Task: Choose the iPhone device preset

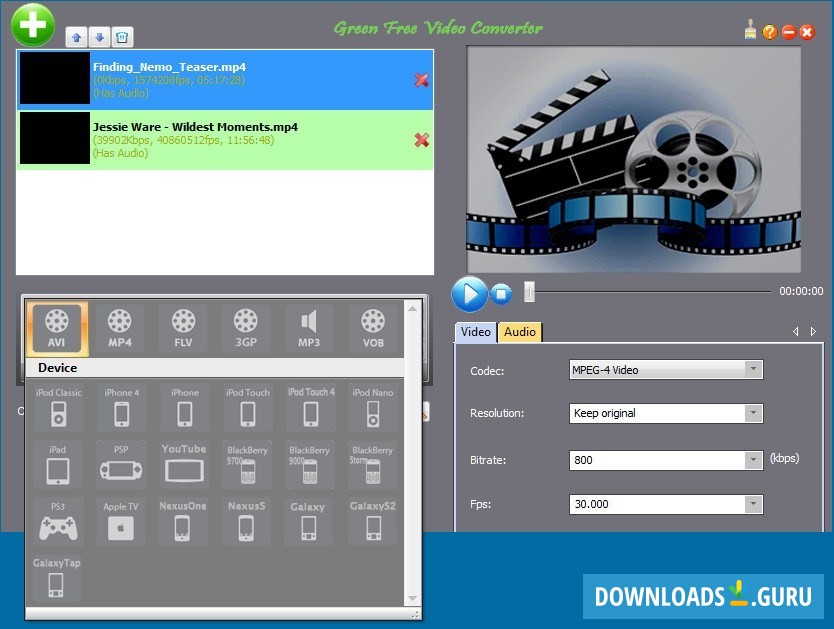Action: pos(185,407)
